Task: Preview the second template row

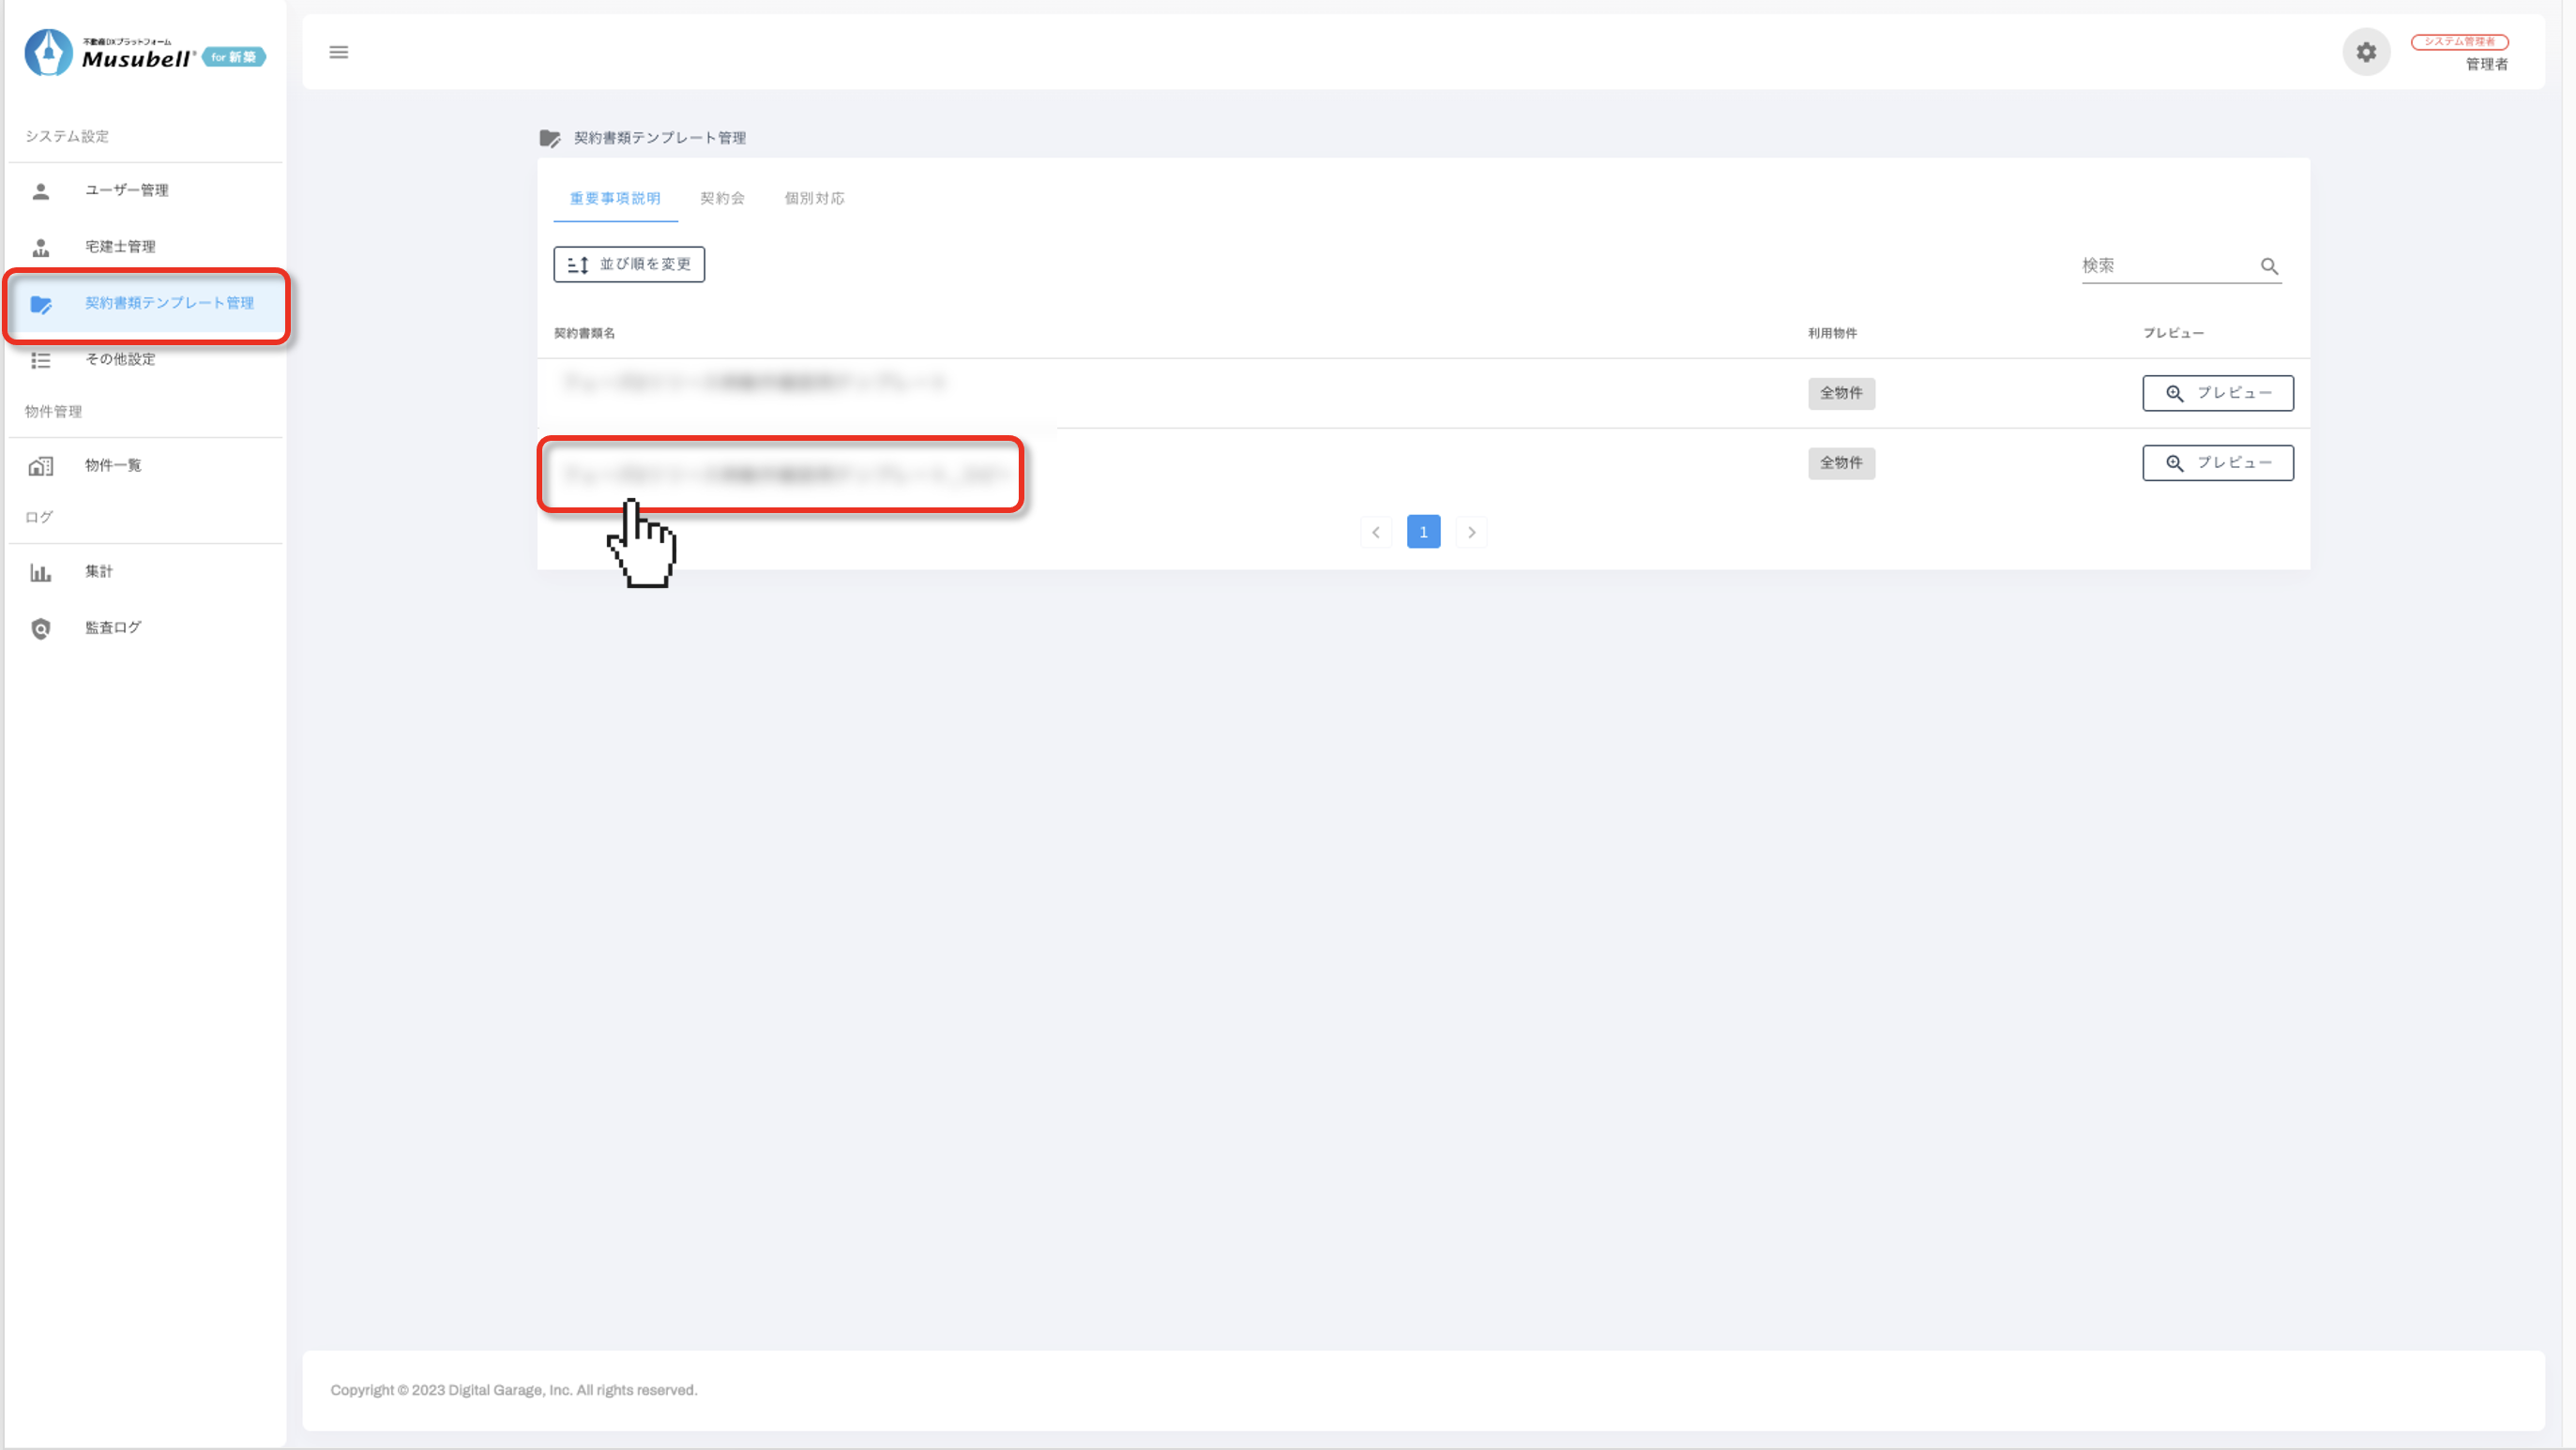Action: coord(2217,463)
